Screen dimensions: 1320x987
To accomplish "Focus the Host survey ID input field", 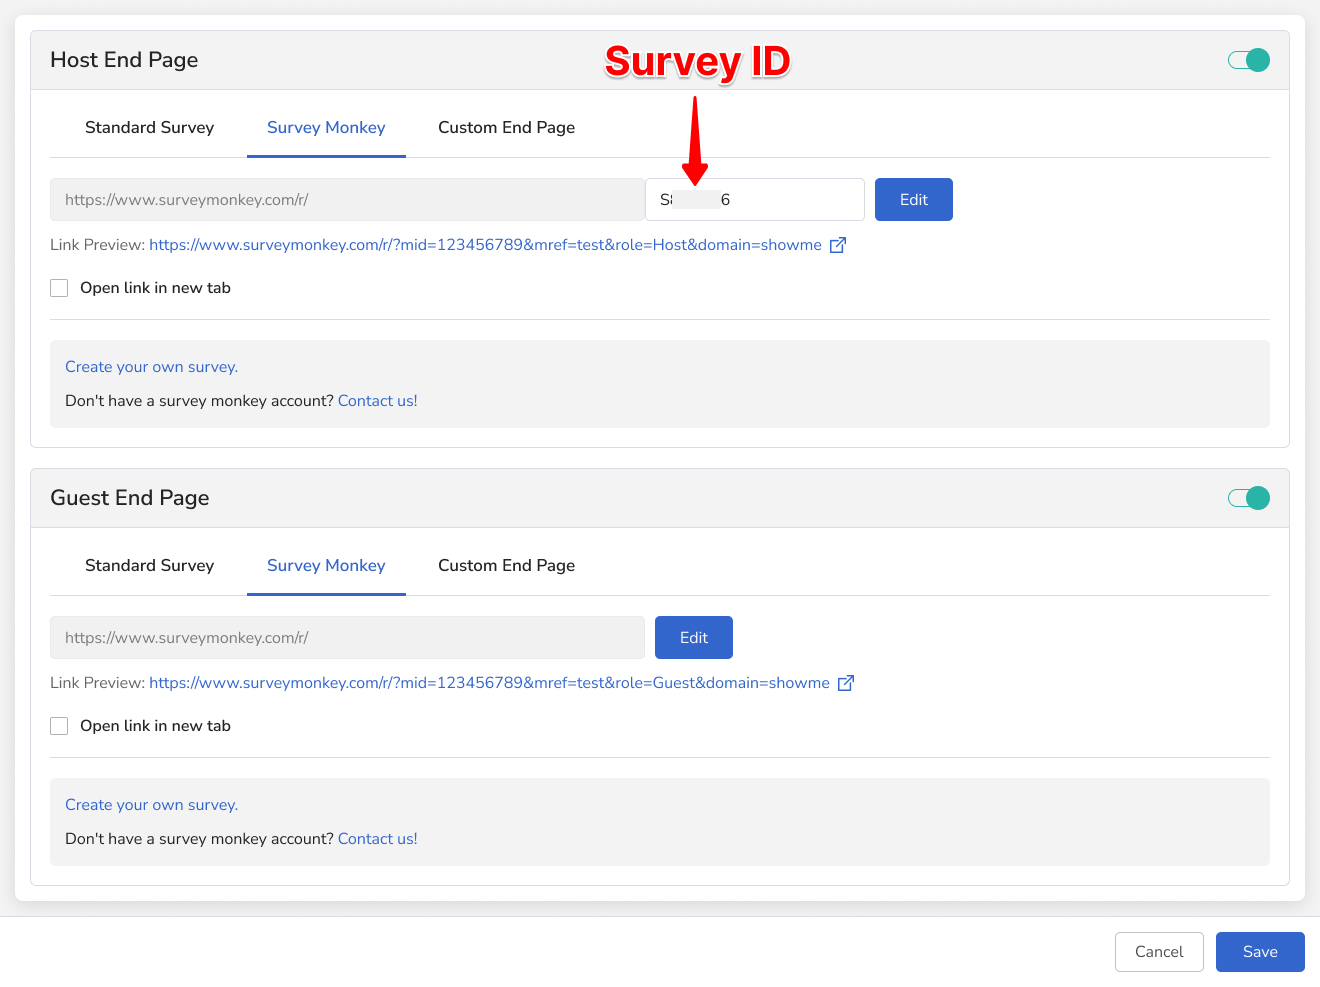I will (755, 200).
